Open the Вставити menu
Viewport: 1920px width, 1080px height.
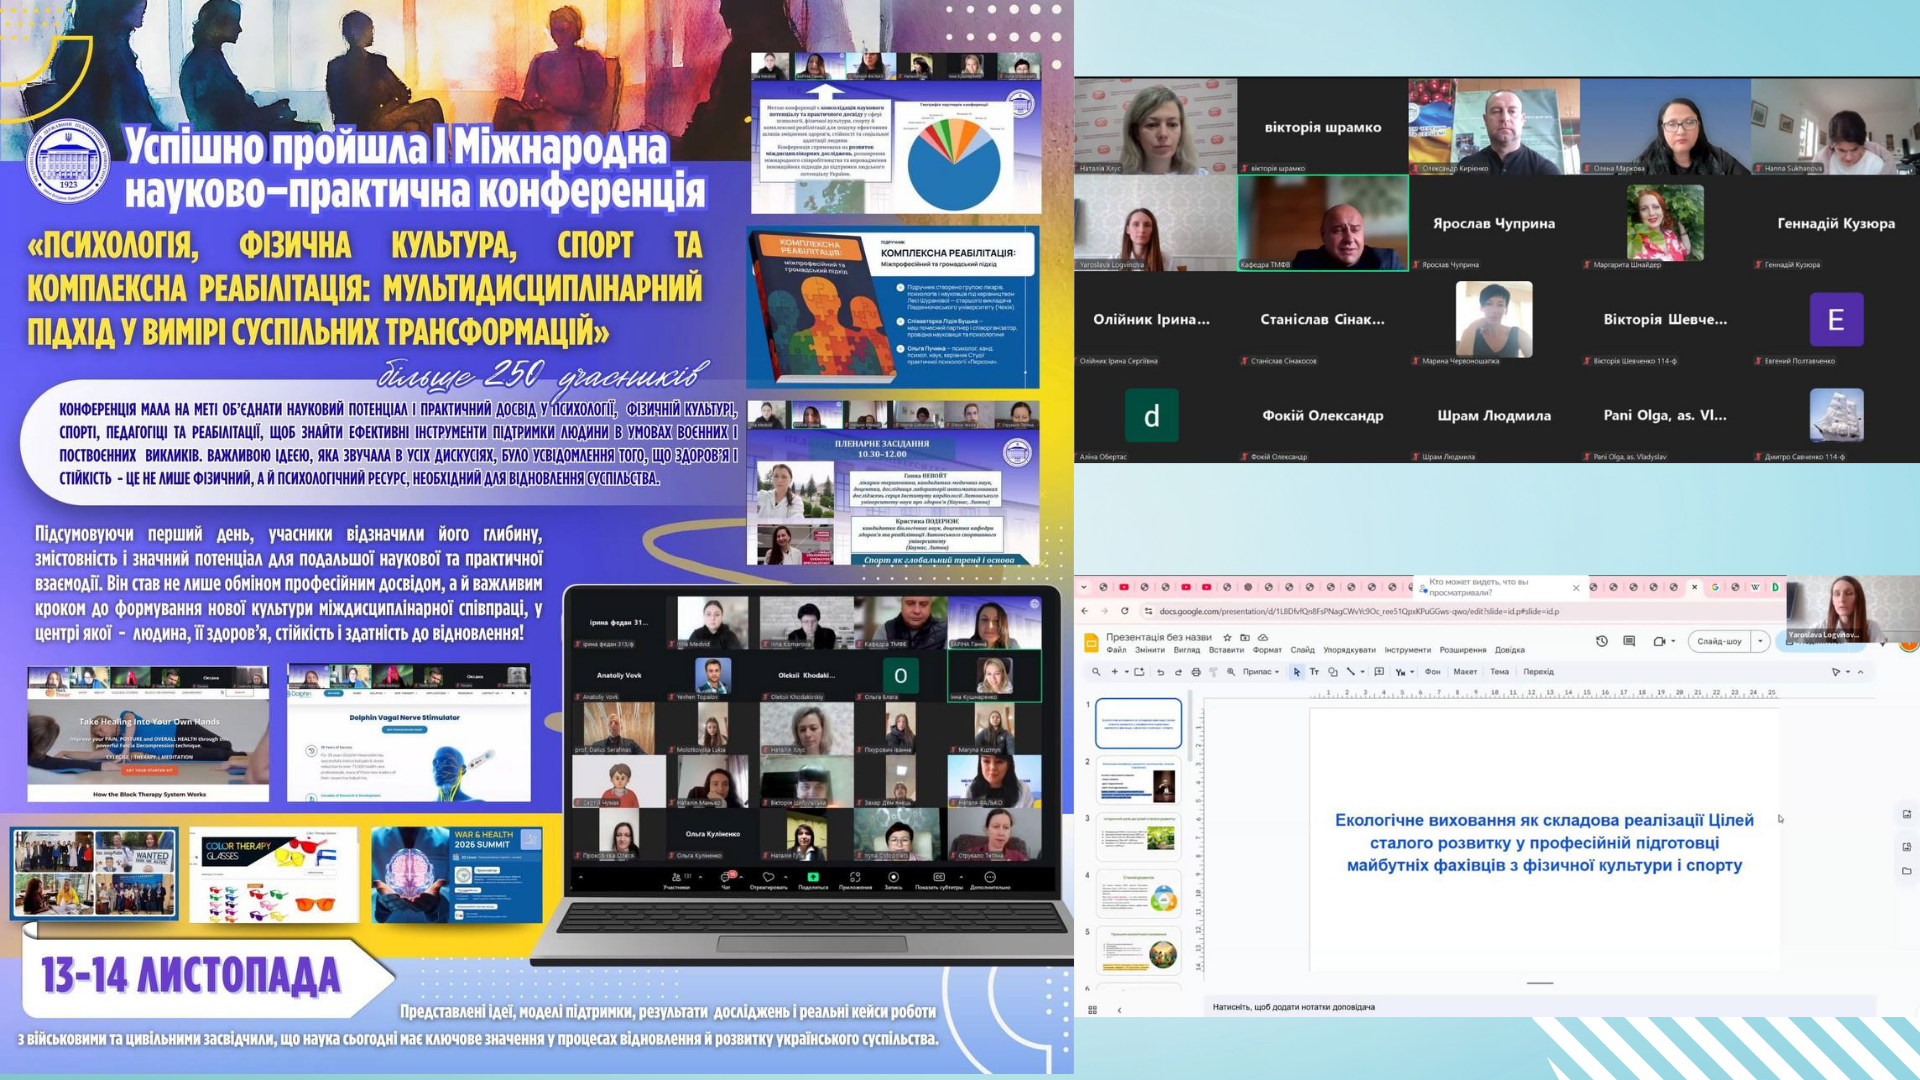(x=1226, y=650)
